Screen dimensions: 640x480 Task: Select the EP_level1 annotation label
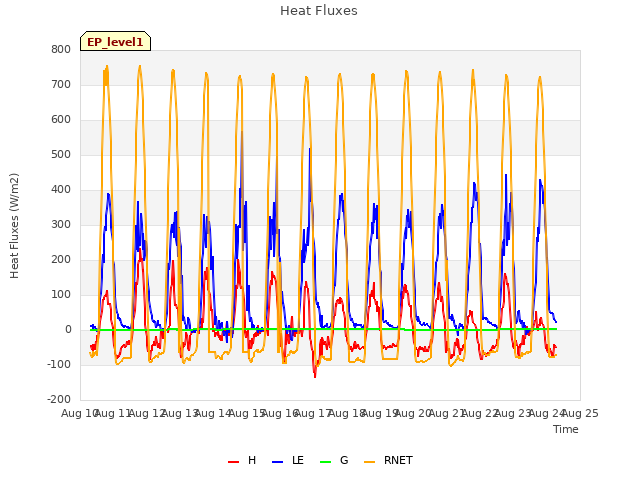coord(116,42)
